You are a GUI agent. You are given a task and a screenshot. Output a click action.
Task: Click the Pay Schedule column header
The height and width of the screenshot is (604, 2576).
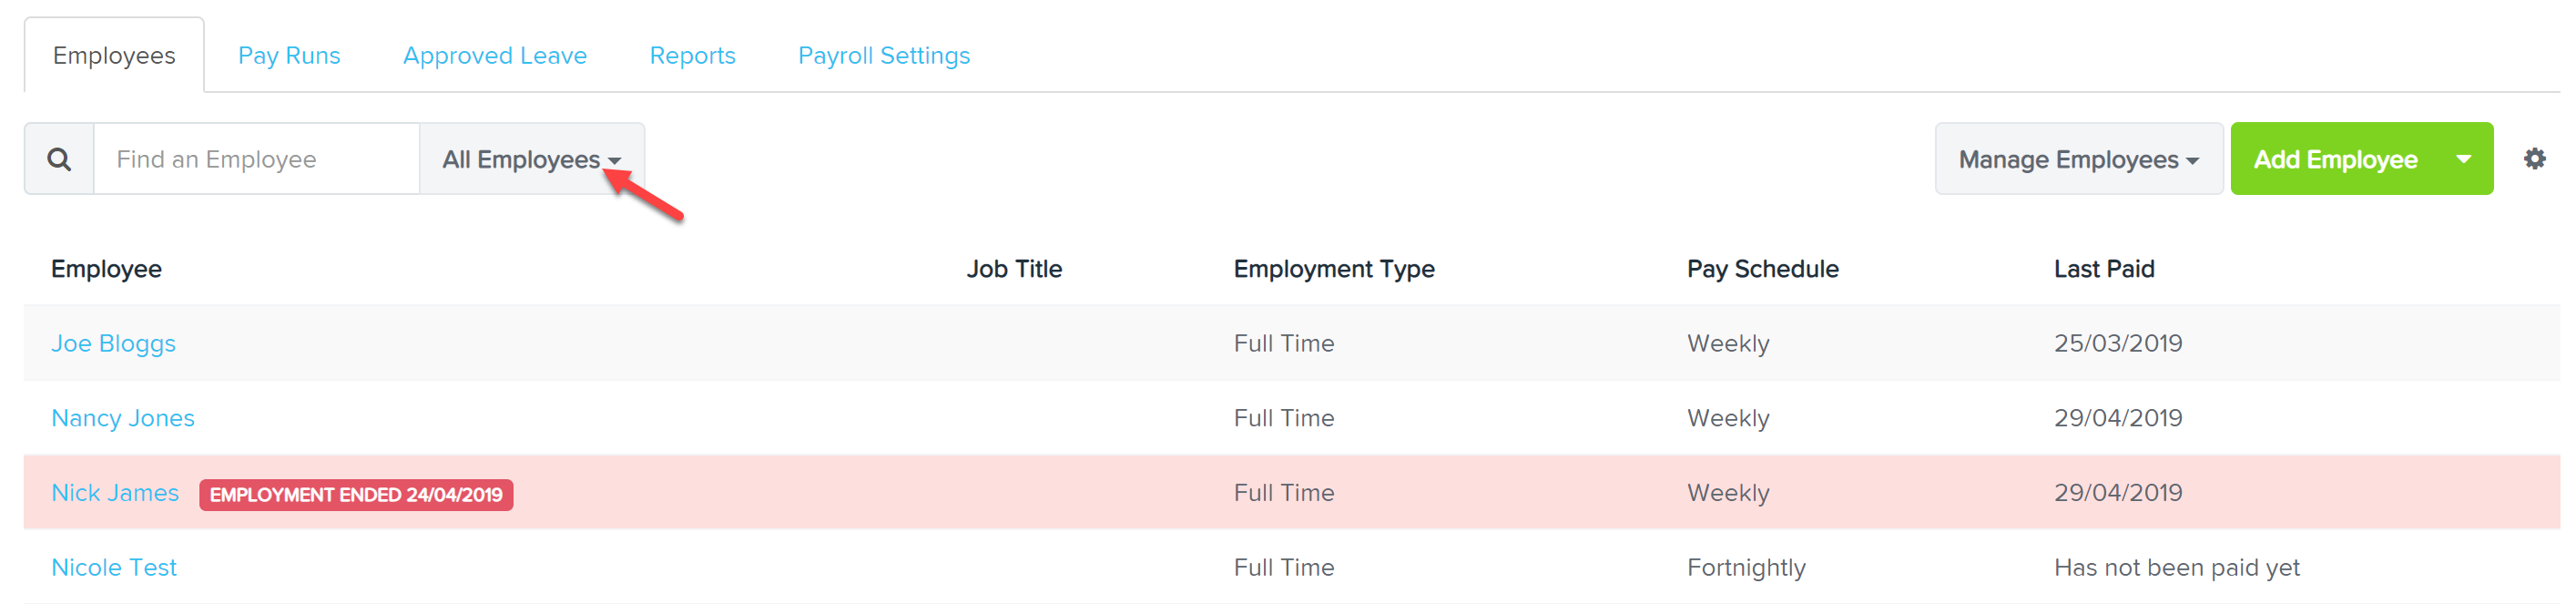1762,269
